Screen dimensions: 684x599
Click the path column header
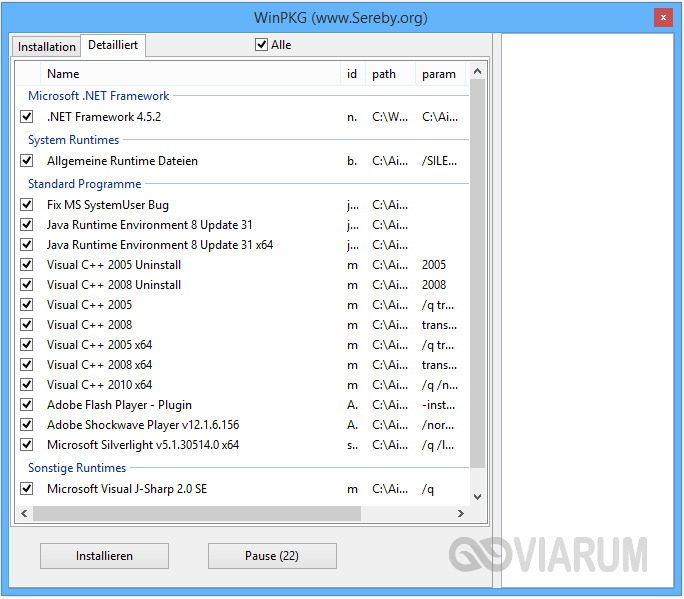pos(390,74)
